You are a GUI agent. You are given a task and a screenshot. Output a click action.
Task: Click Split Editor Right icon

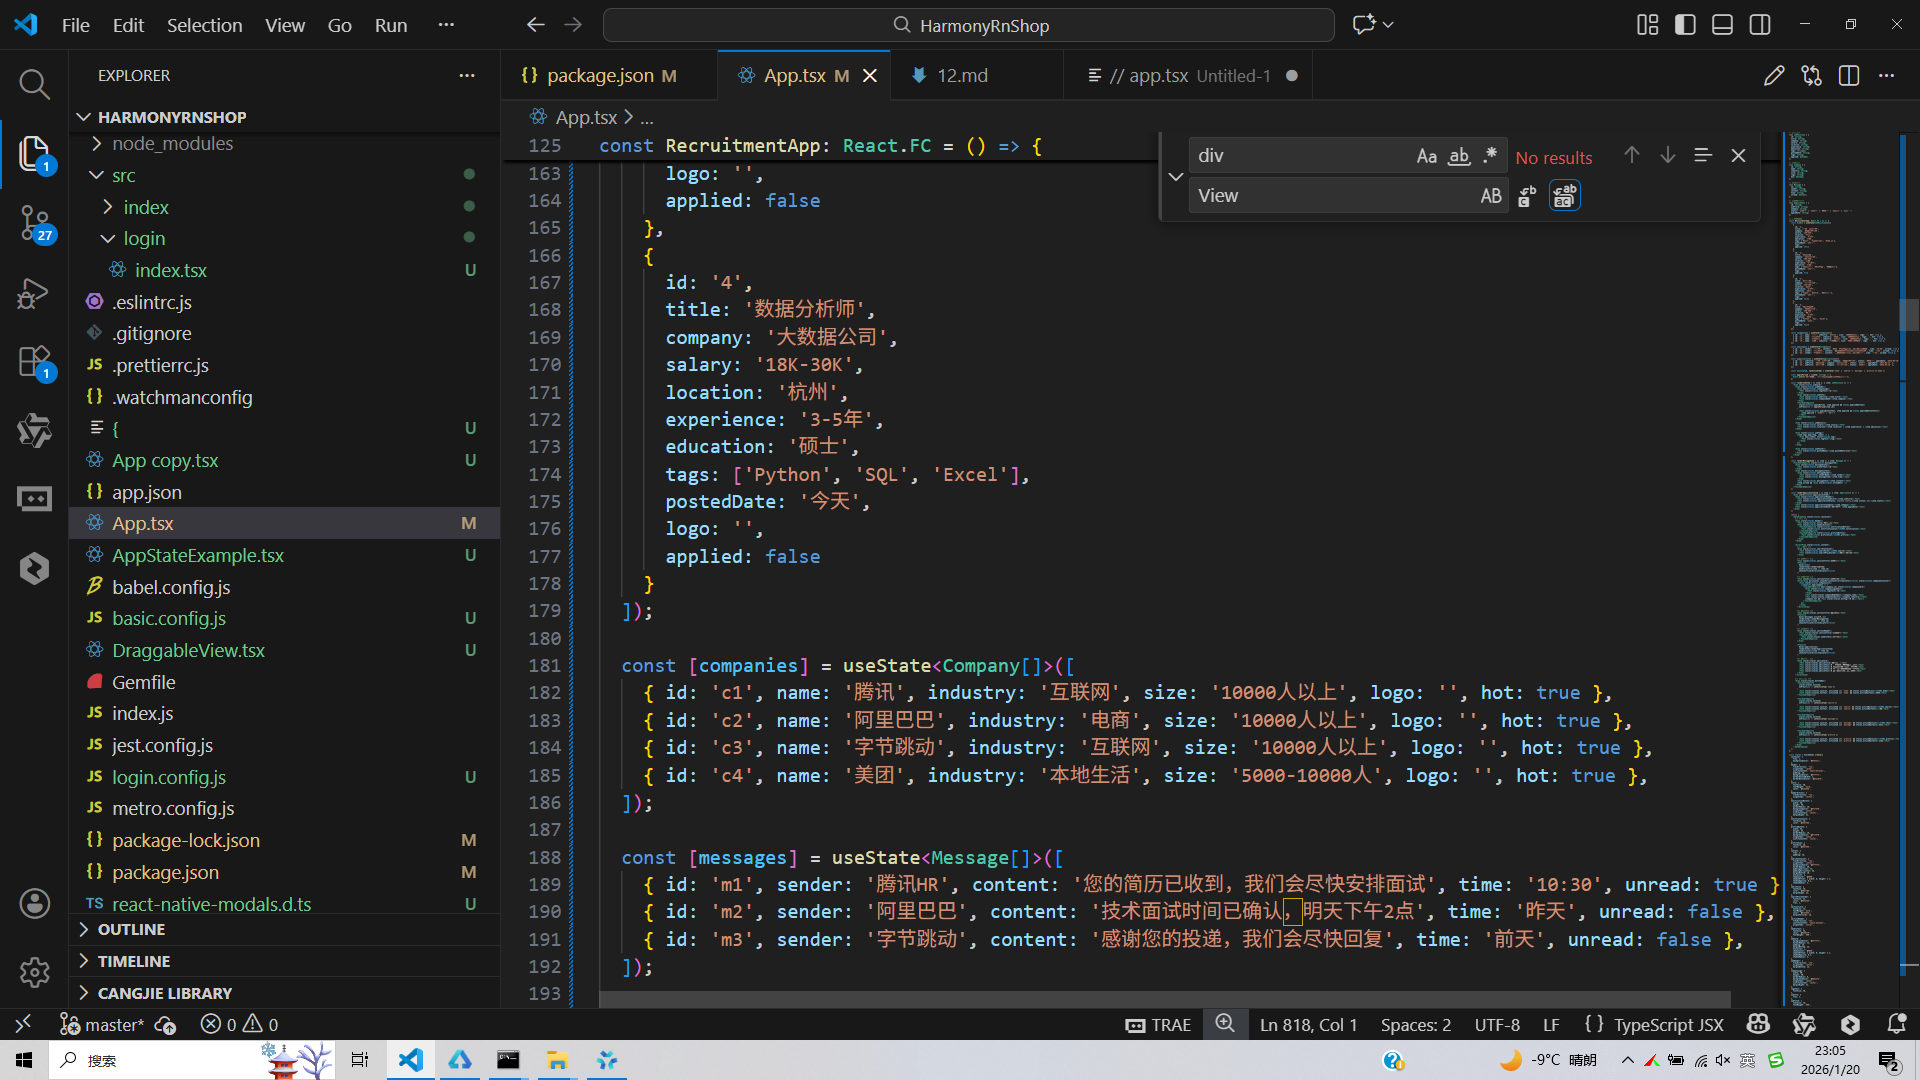tap(1848, 76)
